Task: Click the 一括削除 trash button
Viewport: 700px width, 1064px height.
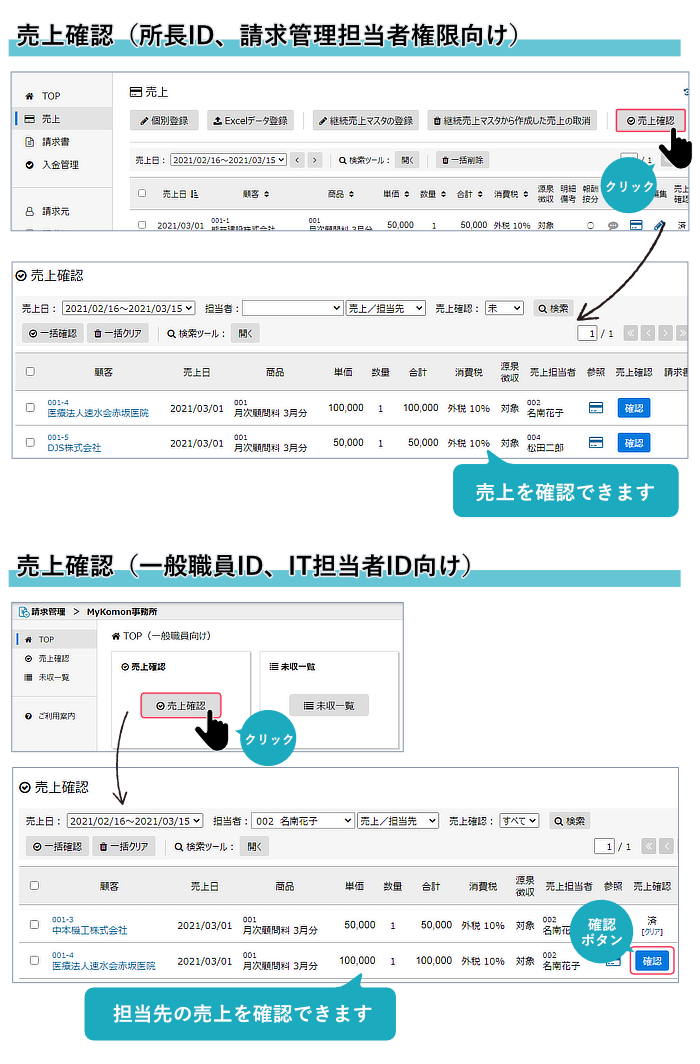Action: (462, 160)
